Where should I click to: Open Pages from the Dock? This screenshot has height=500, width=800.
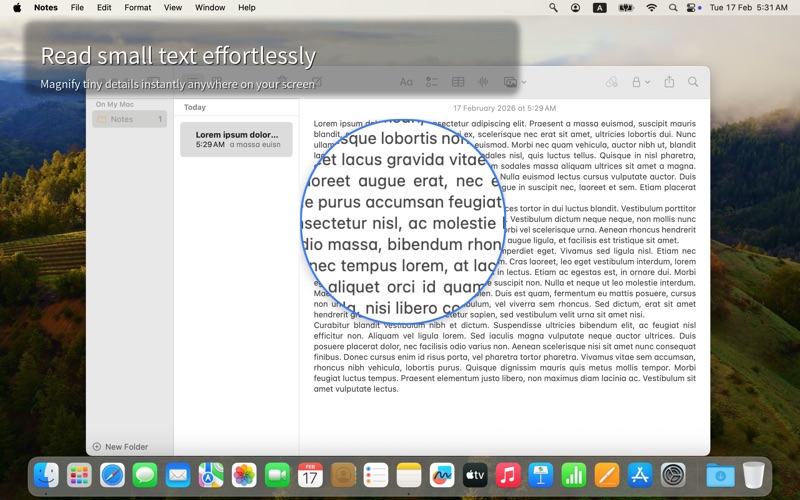click(607, 476)
